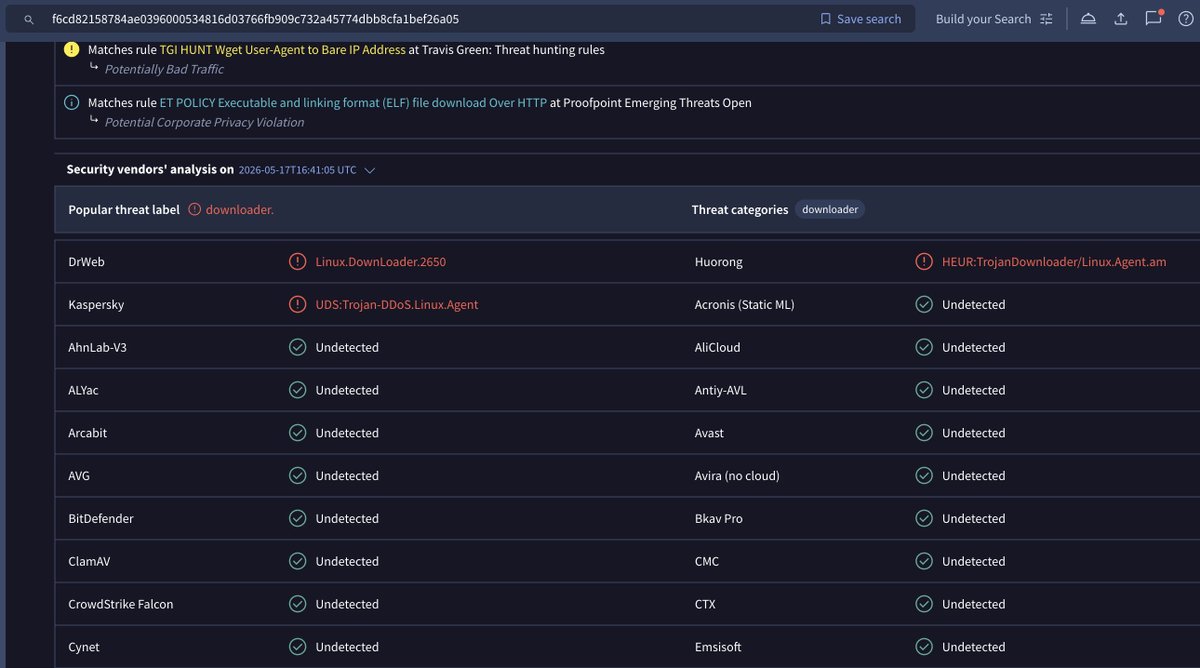The width and height of the screenshot is (1200, 668).
Task: Click UDS:Trojan-DDoS.Linux.Agent detection text
Action: tap(397, 305)
